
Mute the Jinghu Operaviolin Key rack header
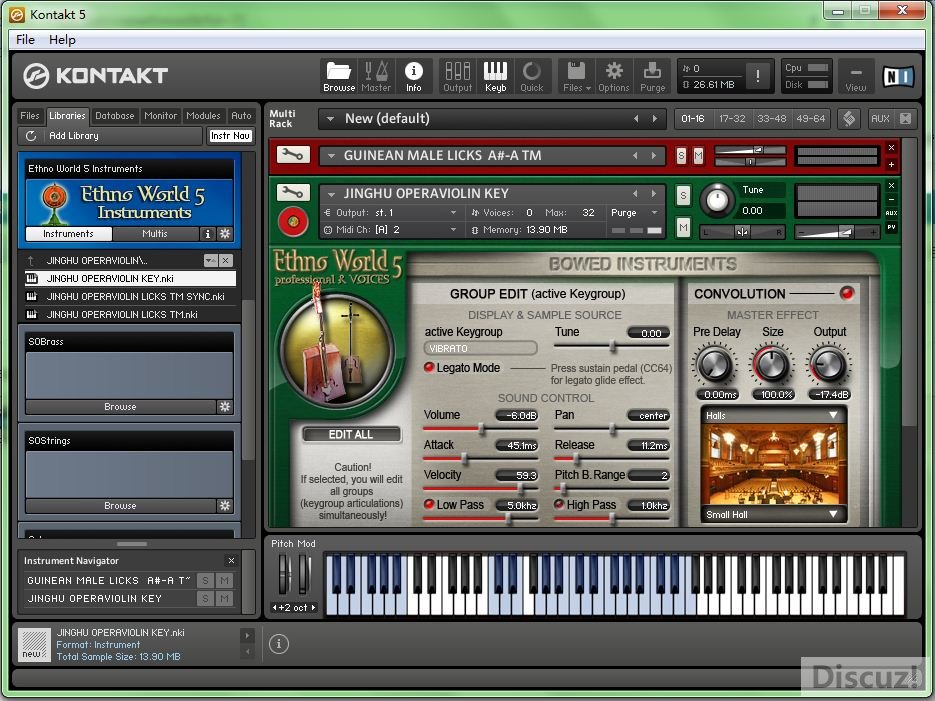tap(683, 227)
